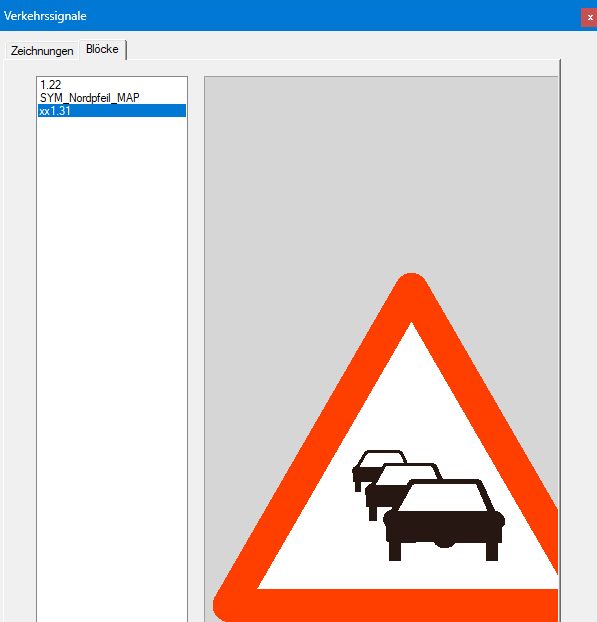
Task: Click the front car's left wheel
Action: tap(395, 551)
